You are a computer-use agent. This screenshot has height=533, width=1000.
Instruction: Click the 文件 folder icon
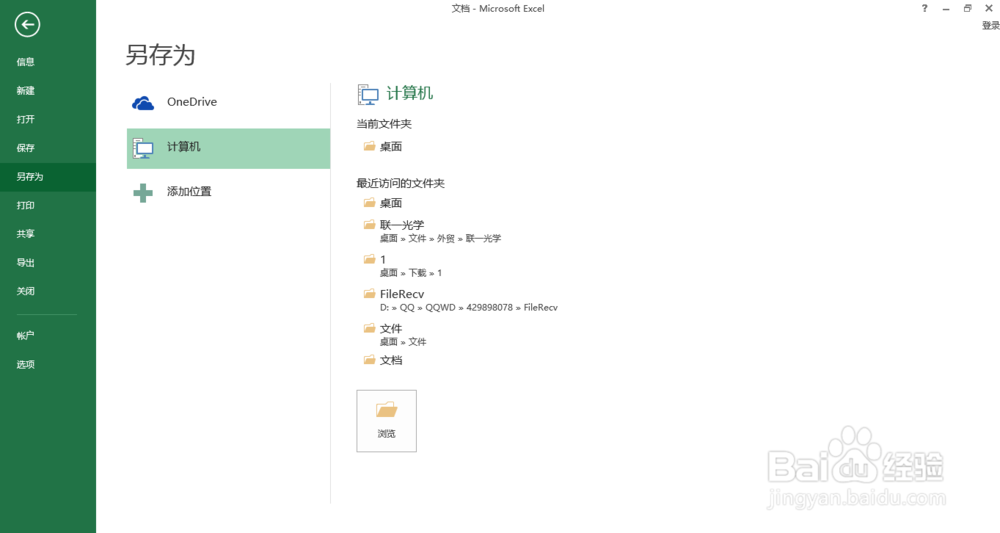click(x=369, y=328)
